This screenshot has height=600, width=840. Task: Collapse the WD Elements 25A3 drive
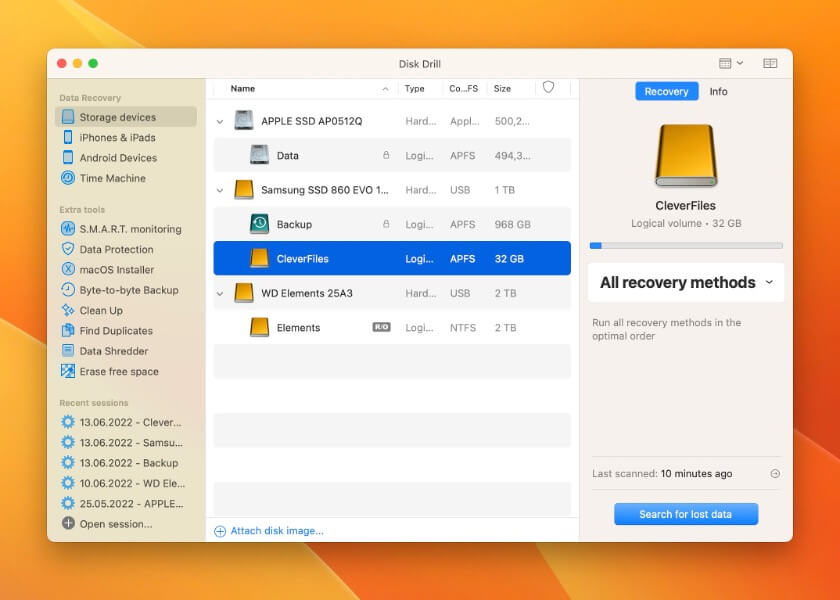click(220, 294)
